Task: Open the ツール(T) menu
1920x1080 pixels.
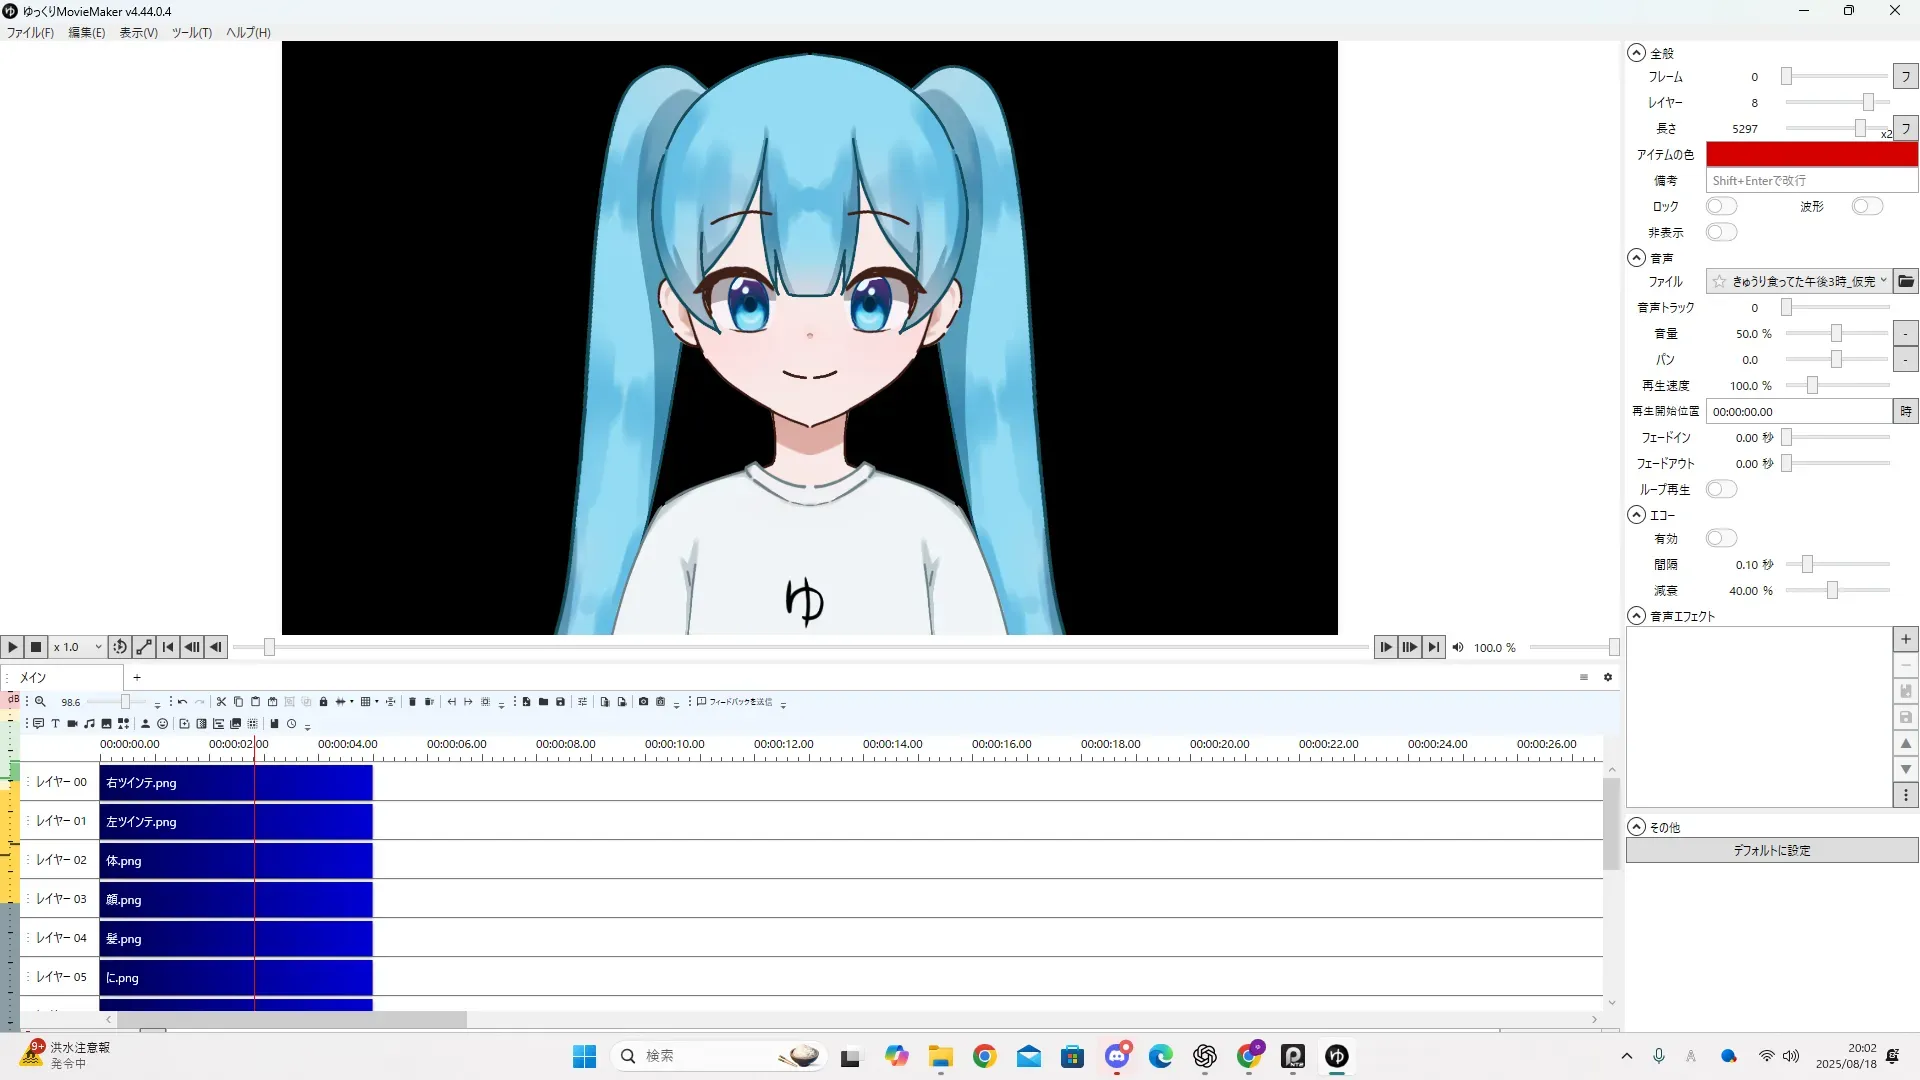Action: click(x=191, y=32)
